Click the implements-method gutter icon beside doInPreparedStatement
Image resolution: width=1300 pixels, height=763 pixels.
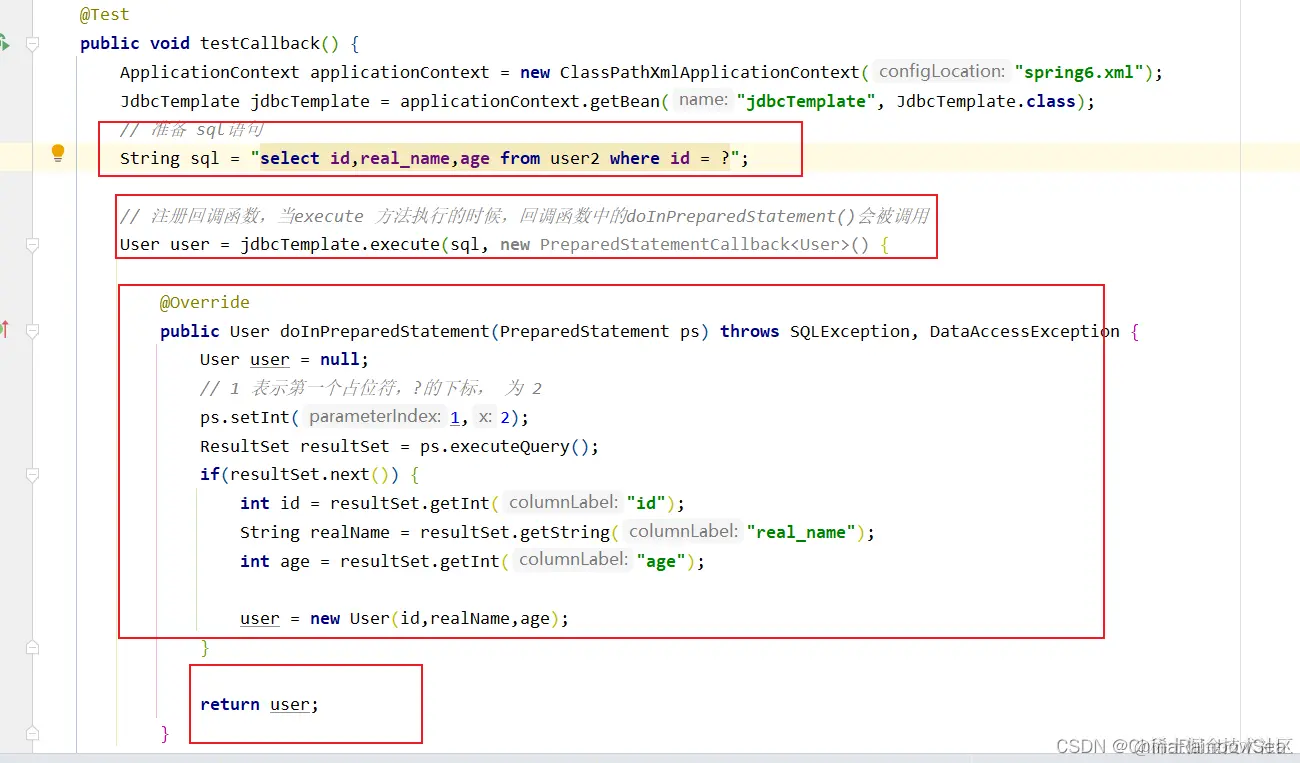pos(4,329)
